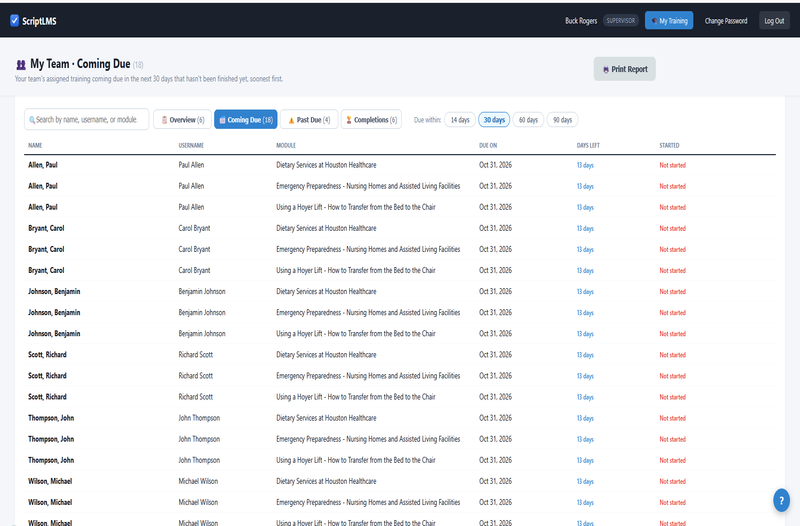Viewport: 800px width, 526px height.
Task: Click the My Team people icon
Action: click(x=21, y=65)
